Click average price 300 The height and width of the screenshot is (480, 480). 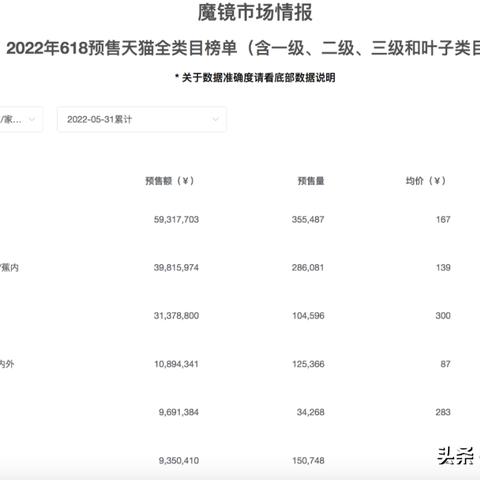pyautogui.click(x=443, y=315)
